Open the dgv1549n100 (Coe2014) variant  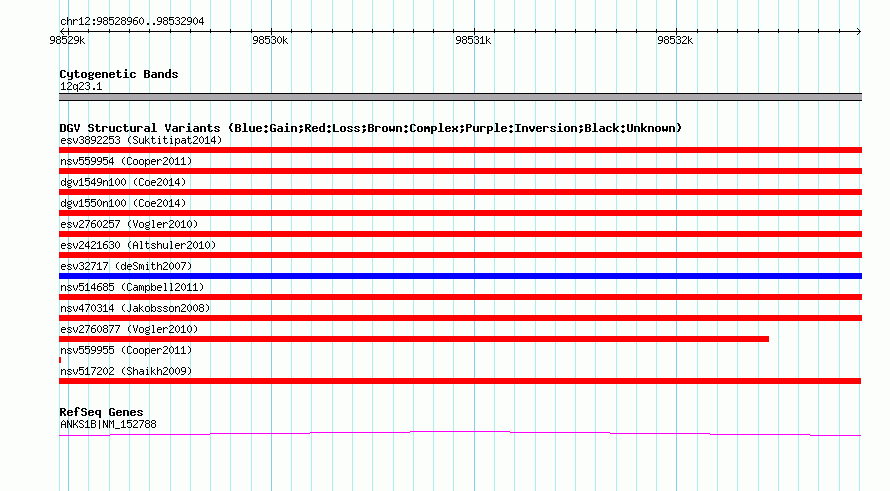click(x=123, y=182)
